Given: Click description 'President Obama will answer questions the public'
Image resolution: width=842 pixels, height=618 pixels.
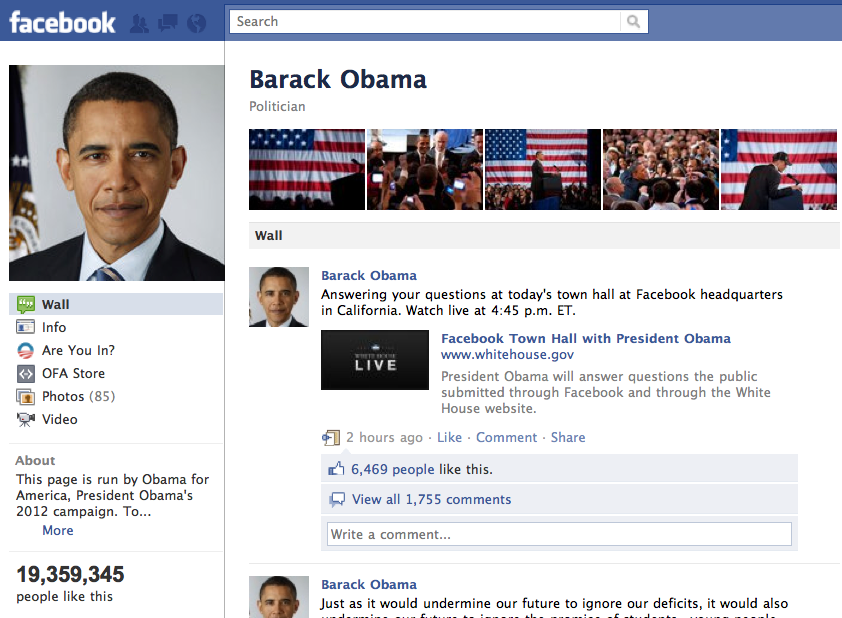Looking at the screenshot, I should point(599,376).
